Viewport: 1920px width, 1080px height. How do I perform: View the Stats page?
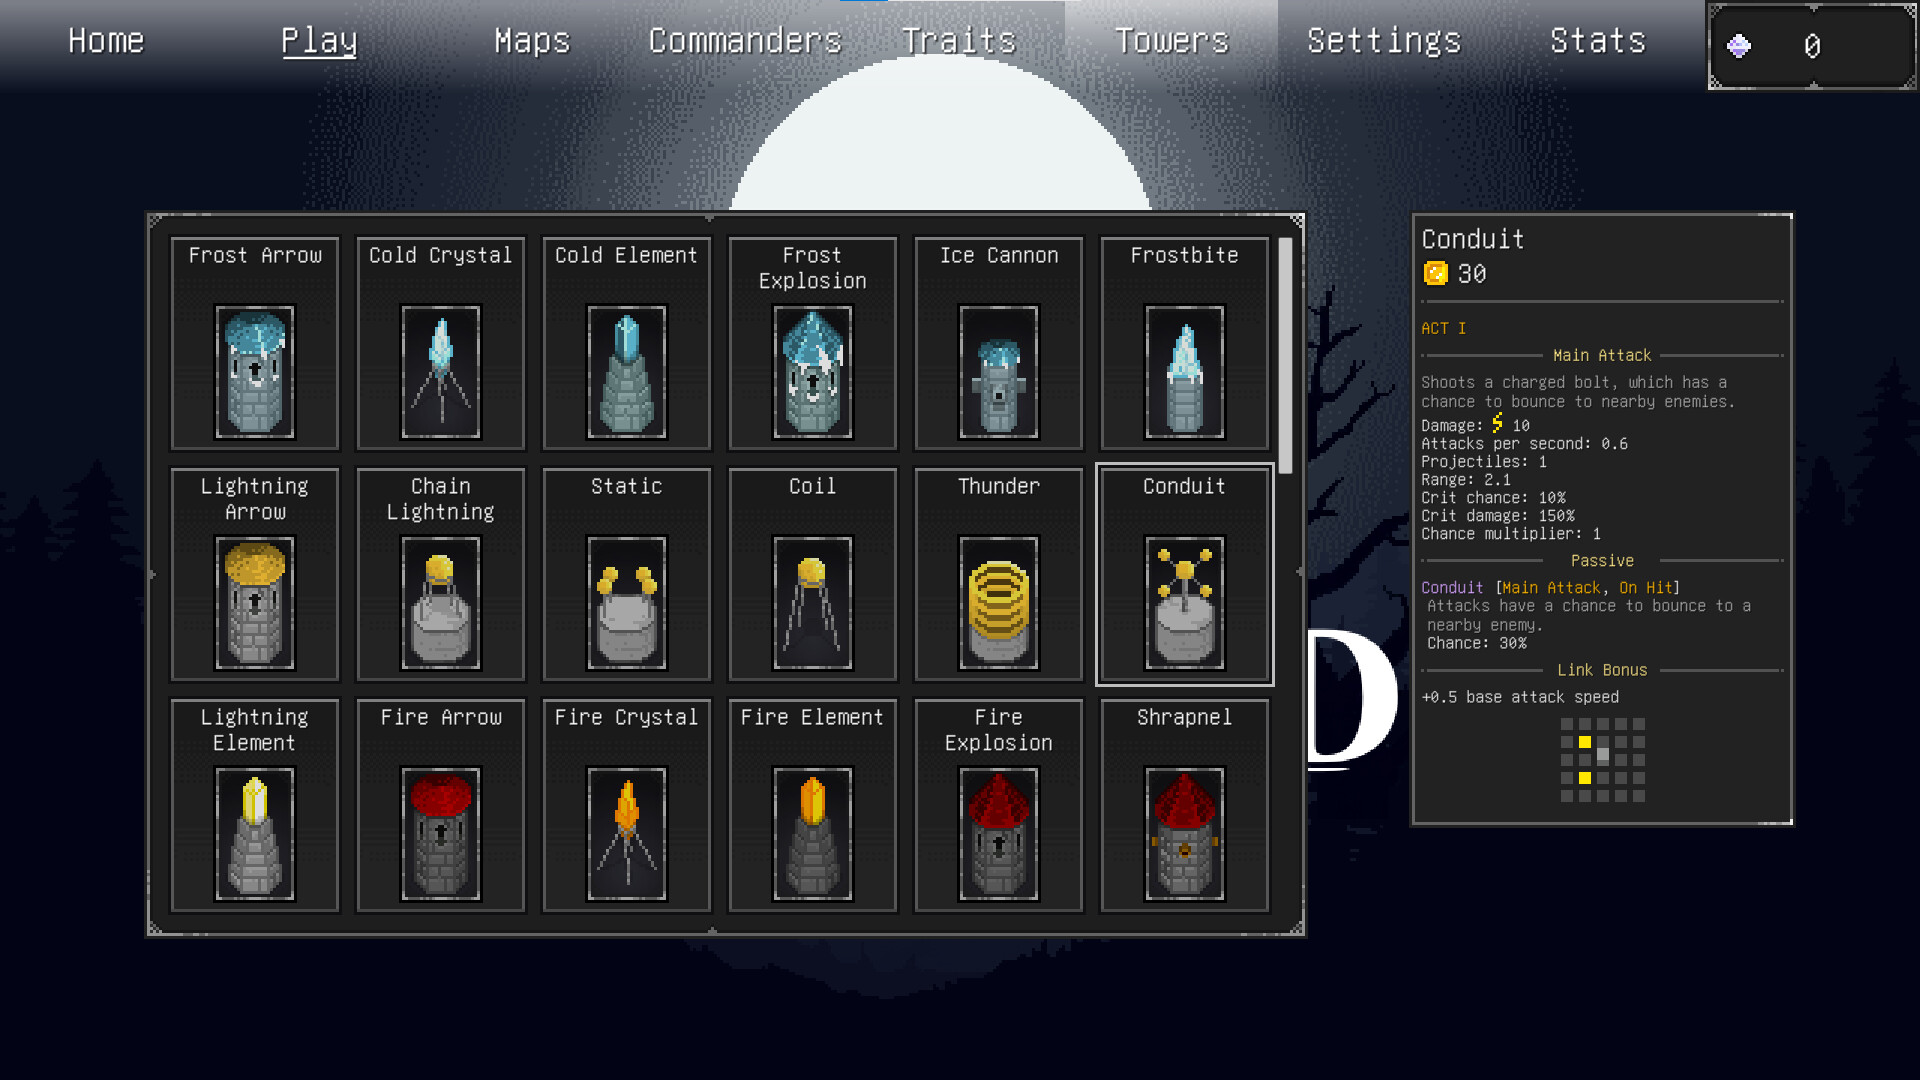pyautogui.click(x=1597, y=40)
